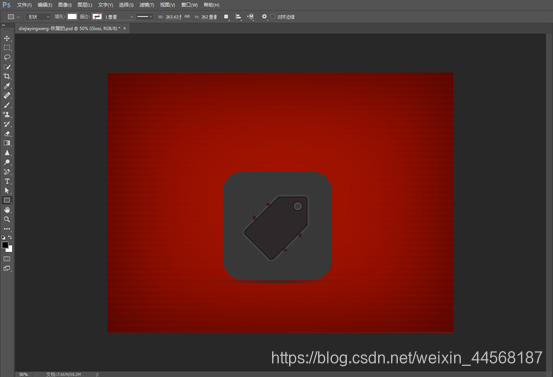Screen dimensions: 553x377
Task: Click the white background color swatch
Action: coord(10,249)
